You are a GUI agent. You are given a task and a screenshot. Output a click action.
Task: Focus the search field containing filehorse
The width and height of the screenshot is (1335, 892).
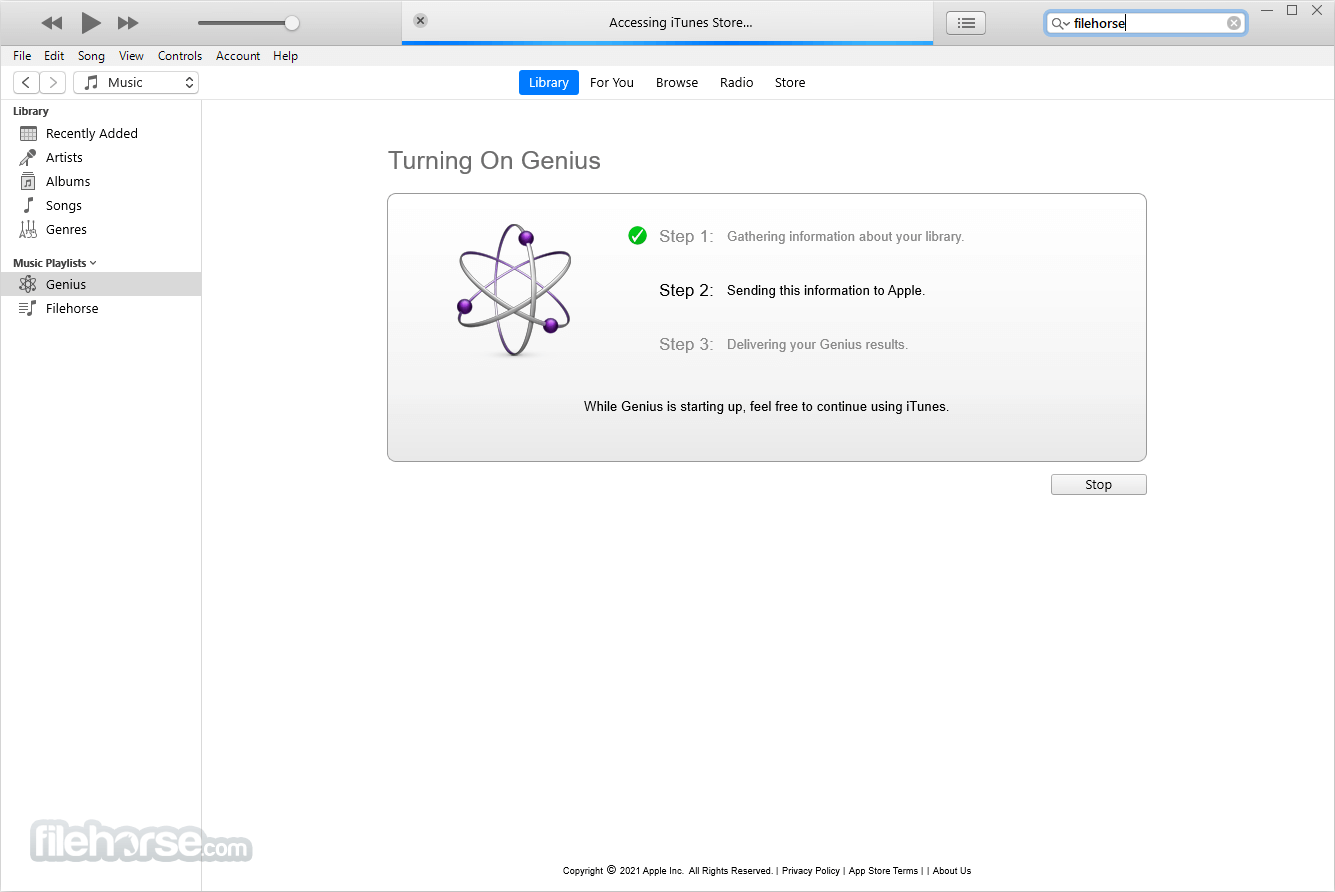pyautogui.click(x=1146, y=23)
